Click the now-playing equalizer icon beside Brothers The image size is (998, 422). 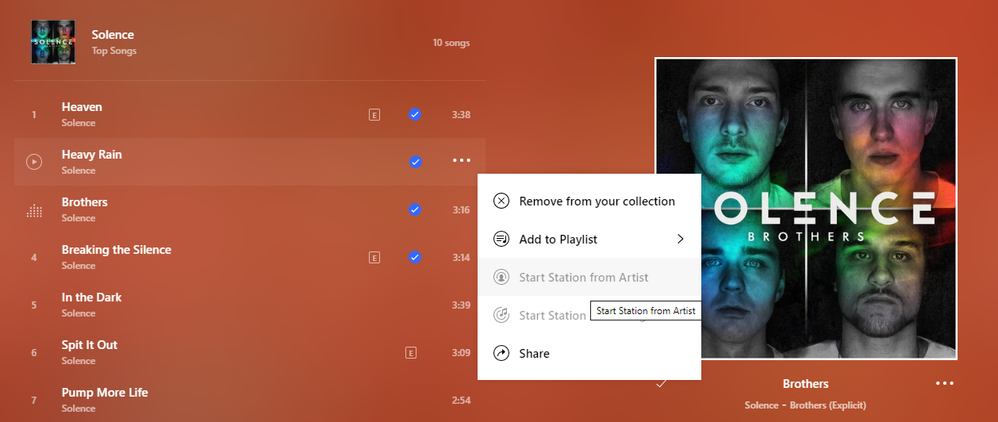pos(34,210)
